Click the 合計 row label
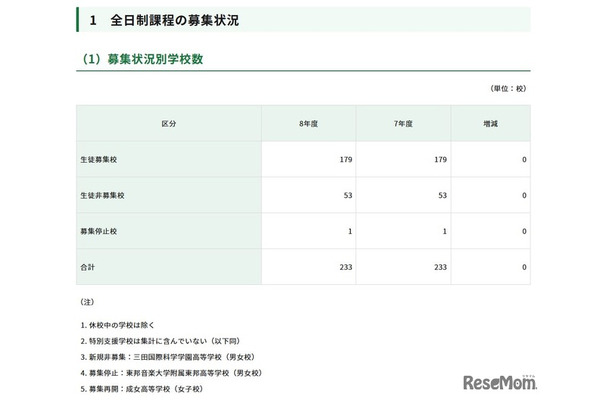Image resolution: width=610 pixels, height=400 pixels. (89, 267)
